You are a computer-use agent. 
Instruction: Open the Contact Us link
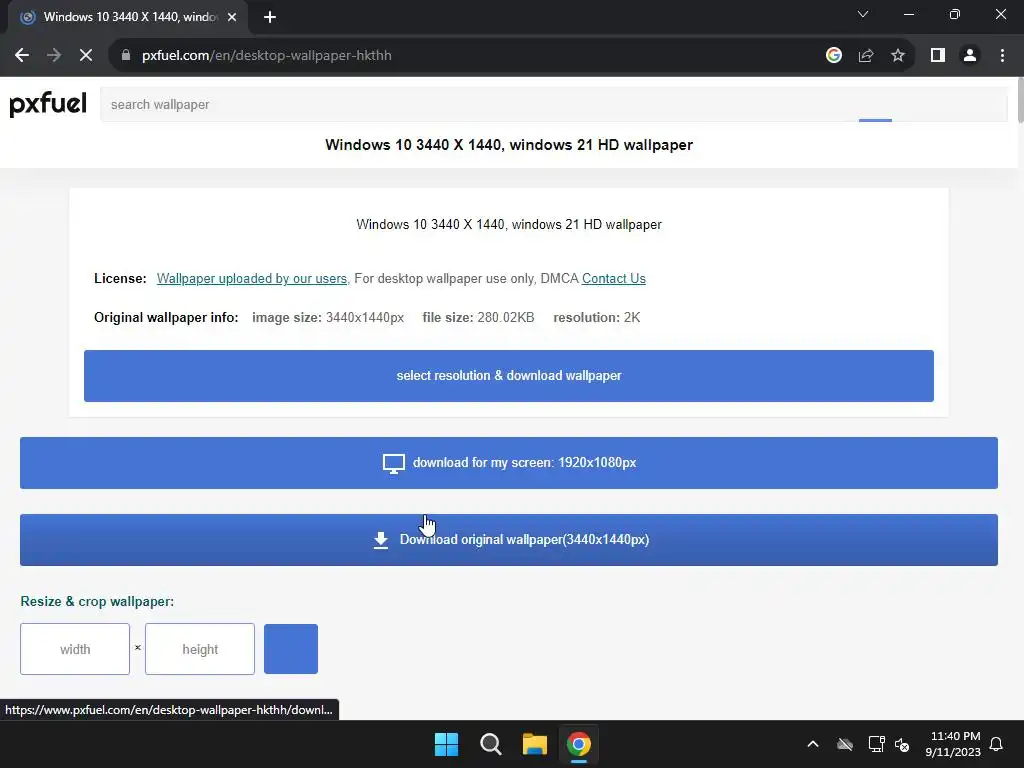pyautogui.click(x=614, y=278)
